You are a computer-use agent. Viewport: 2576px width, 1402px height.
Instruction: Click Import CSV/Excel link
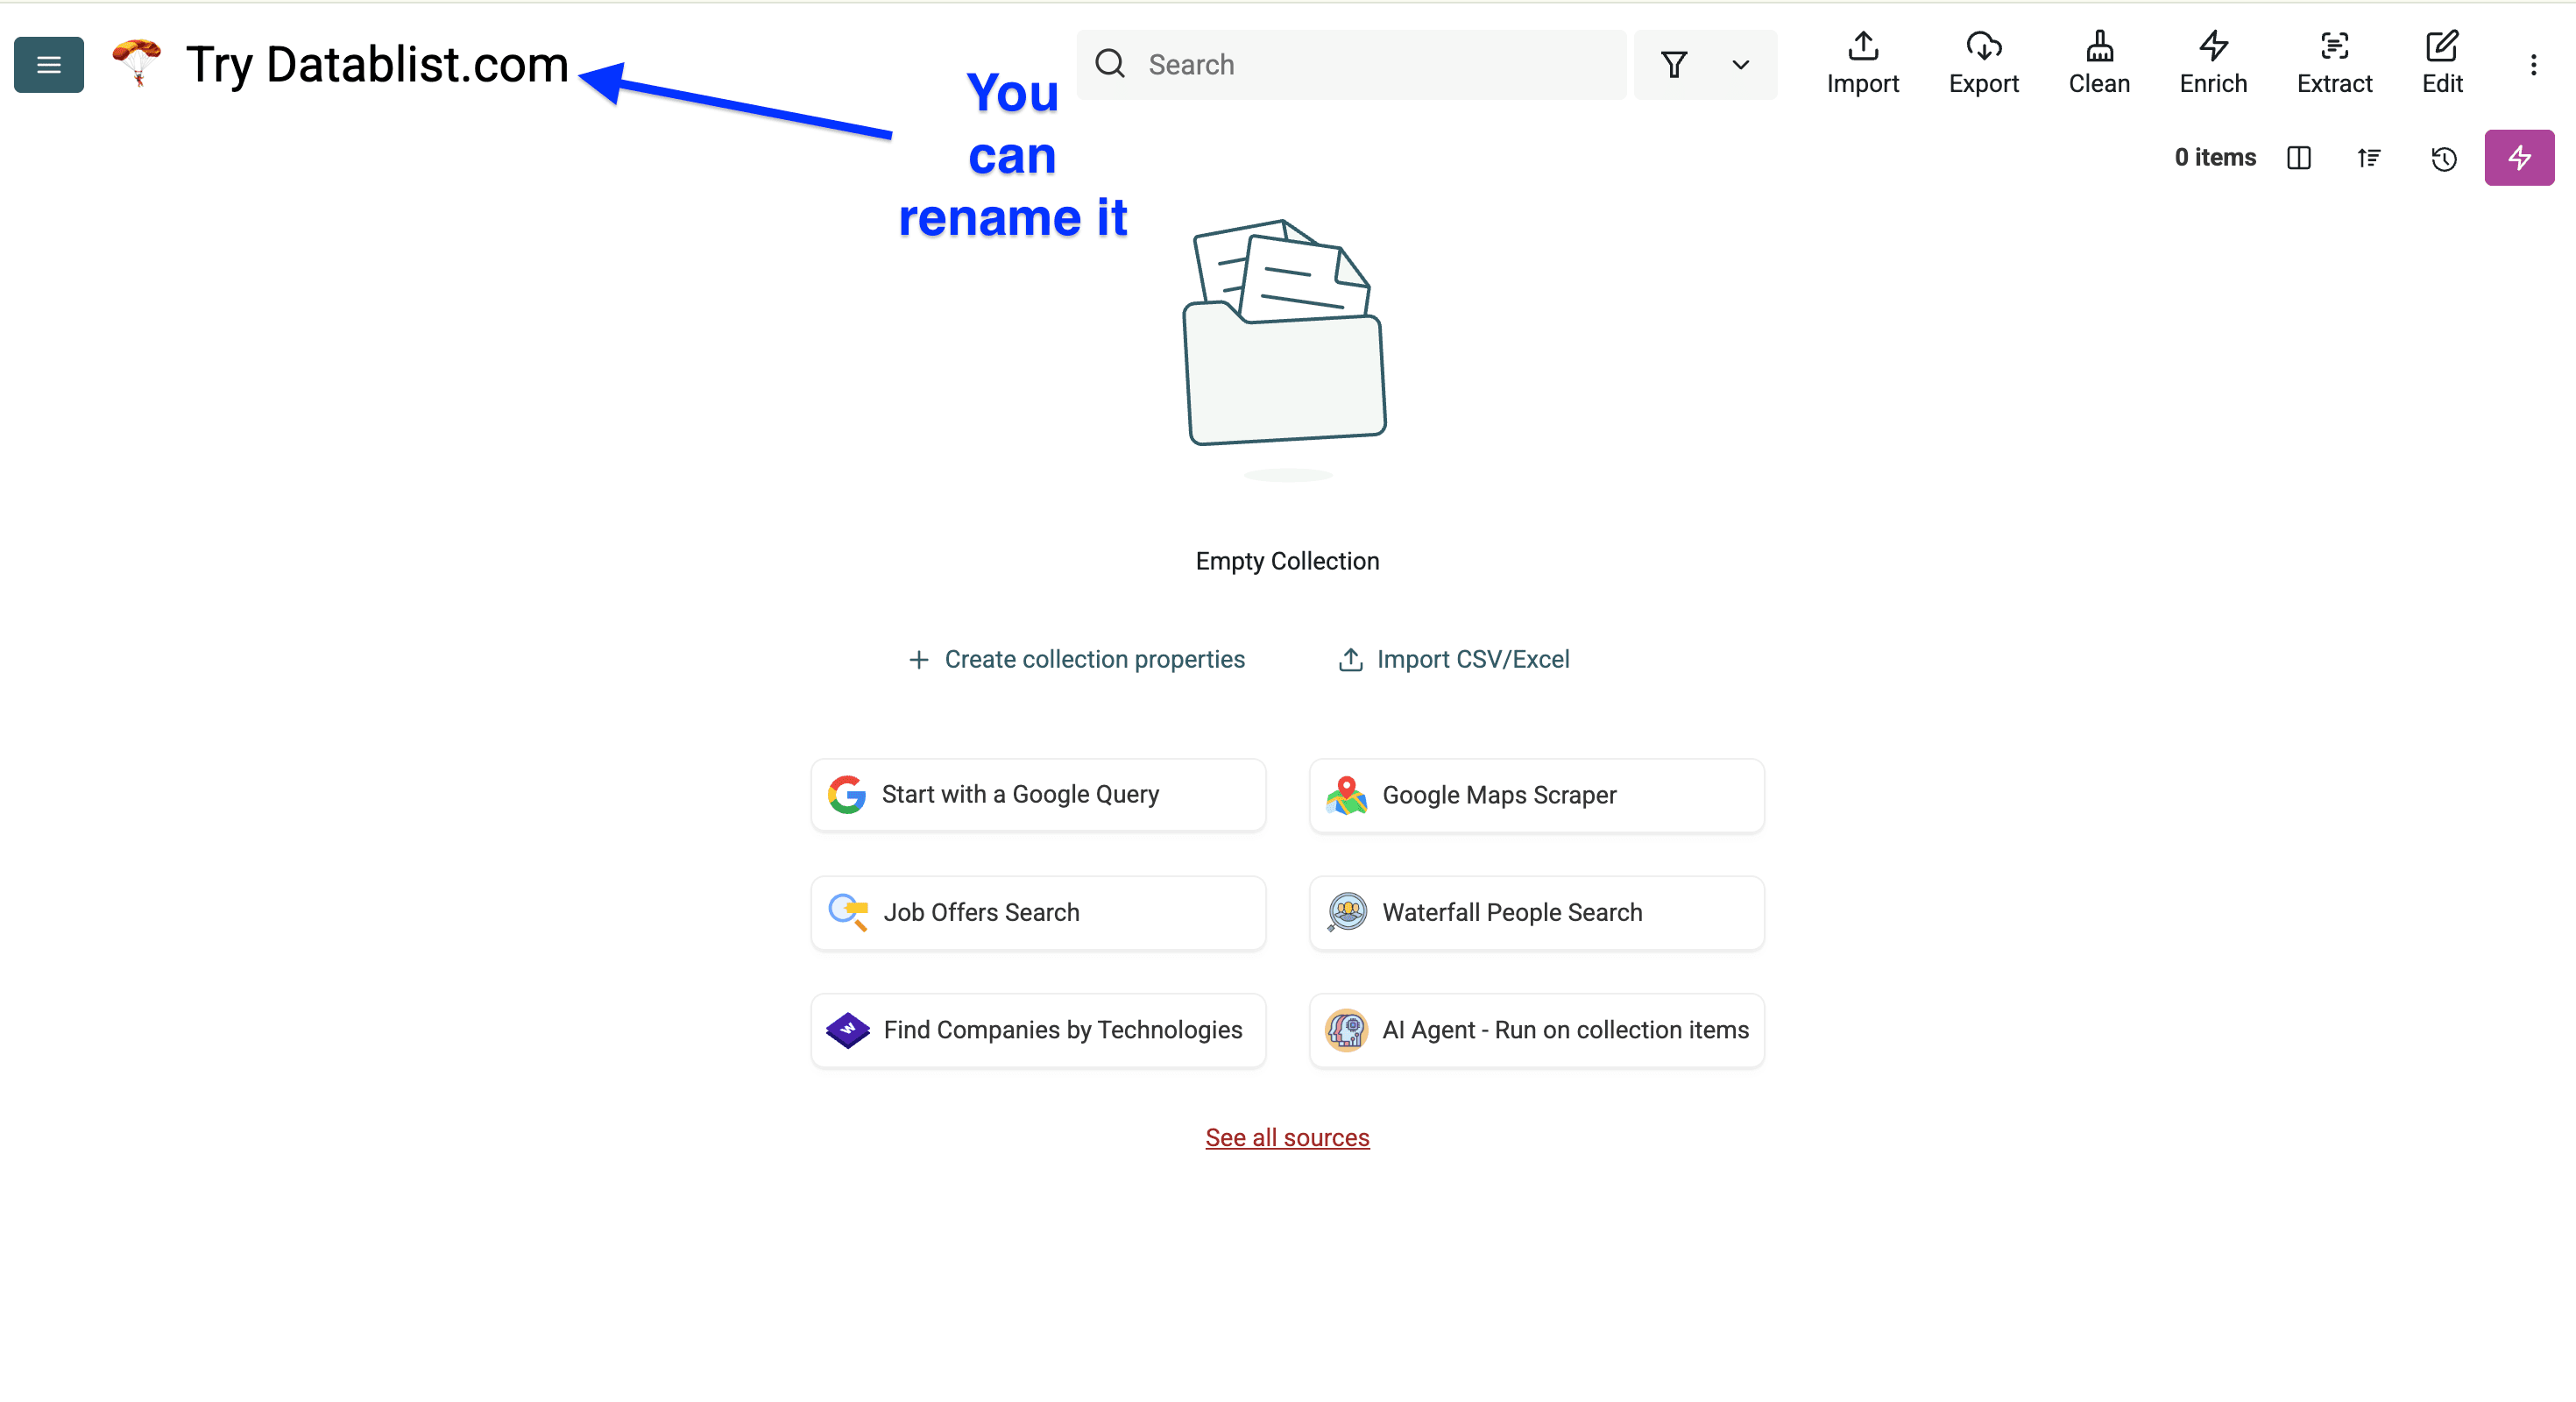(x=1453, y=659)
